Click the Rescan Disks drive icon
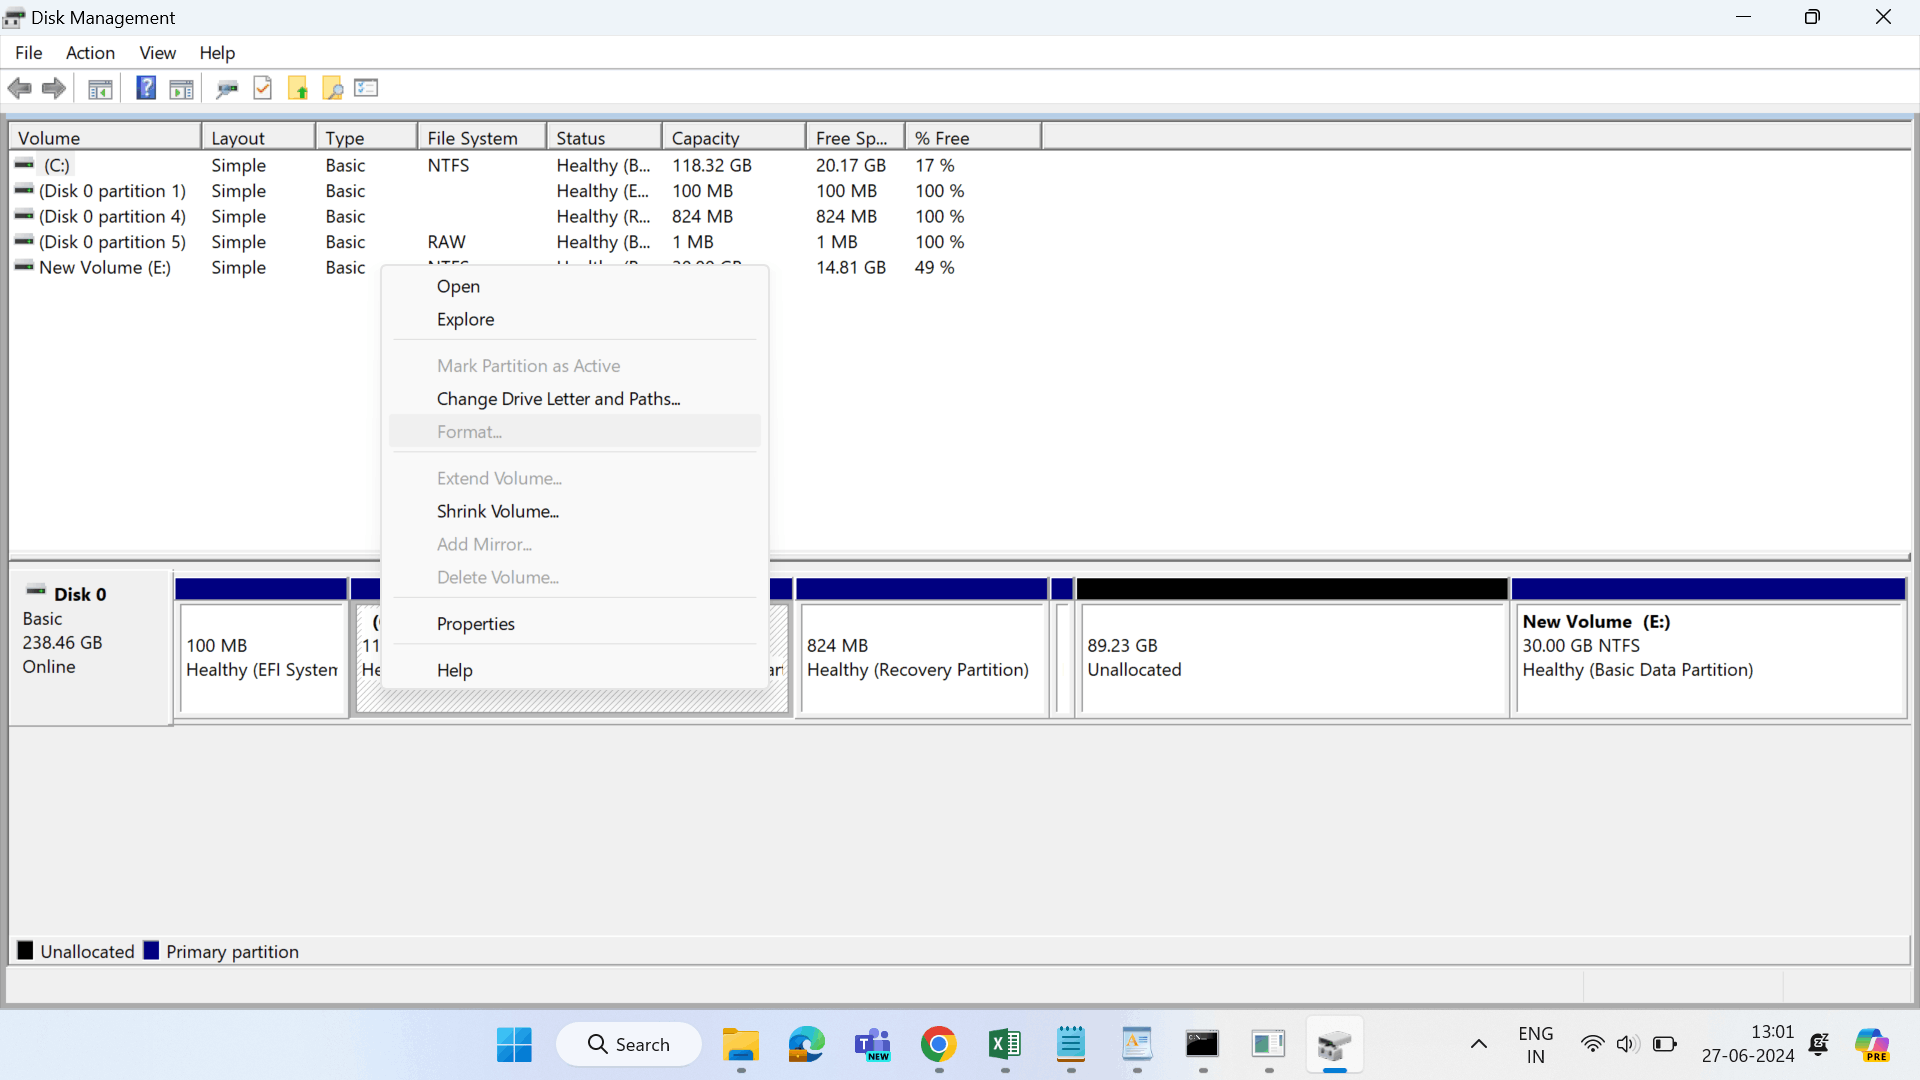1920x1080 pixels. [x=227, y=89]
